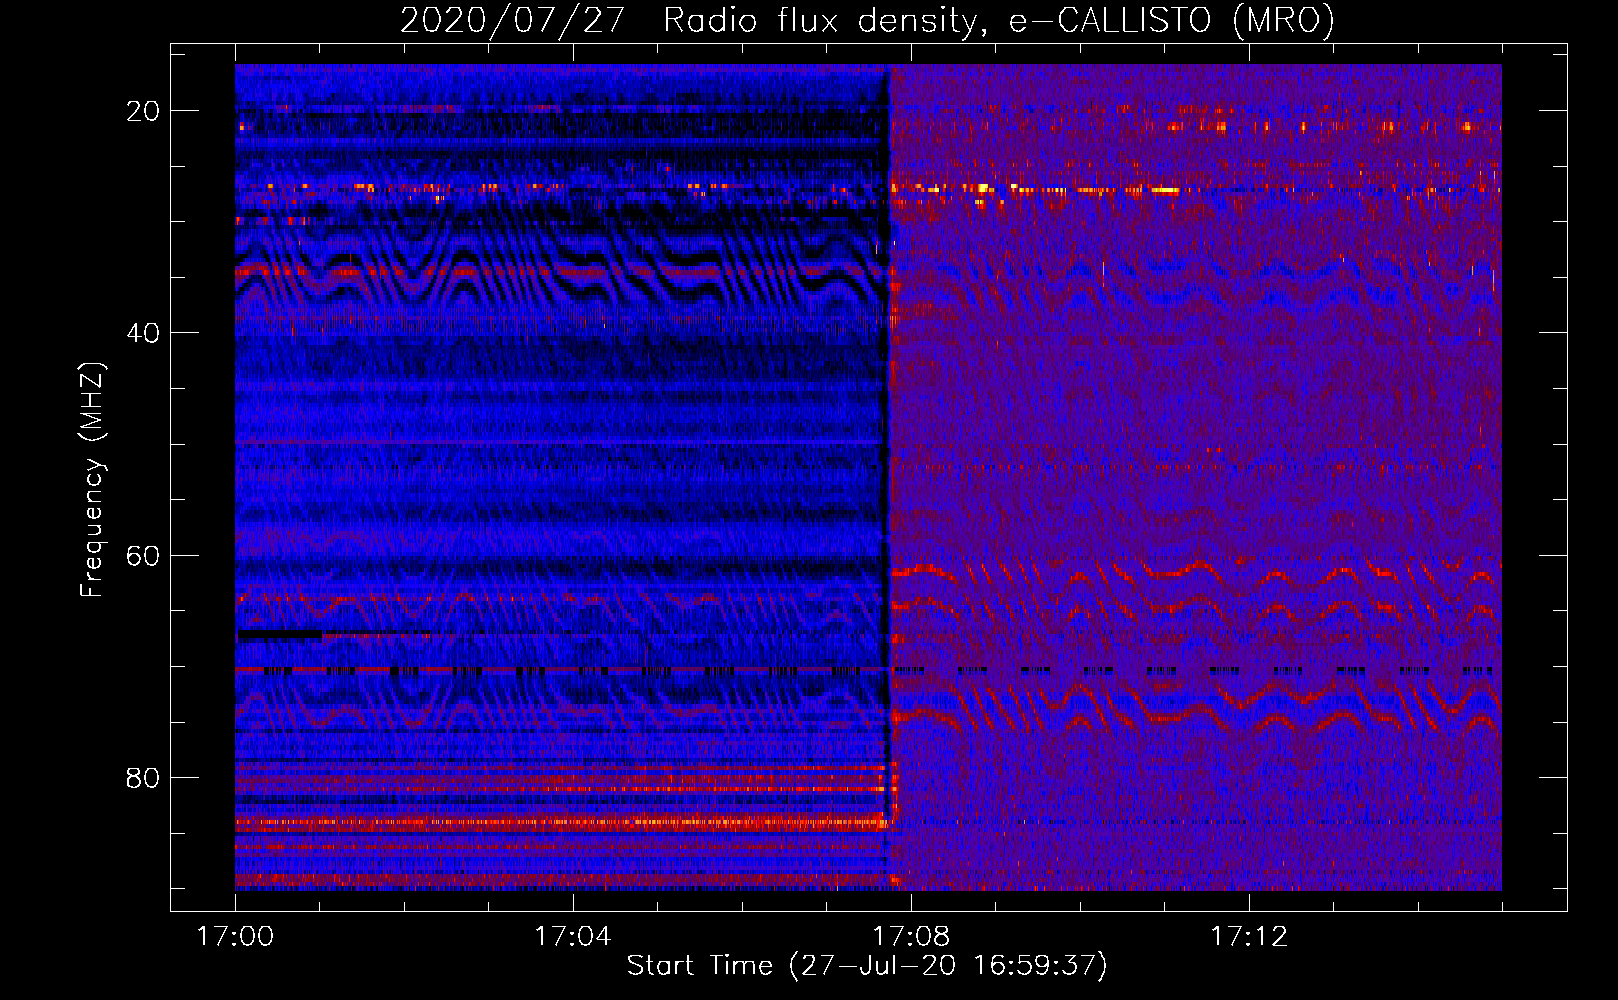
Task: Click the 'Start Time (27-Jul-20 16:59:37)' label
Action: coord(867,966)
